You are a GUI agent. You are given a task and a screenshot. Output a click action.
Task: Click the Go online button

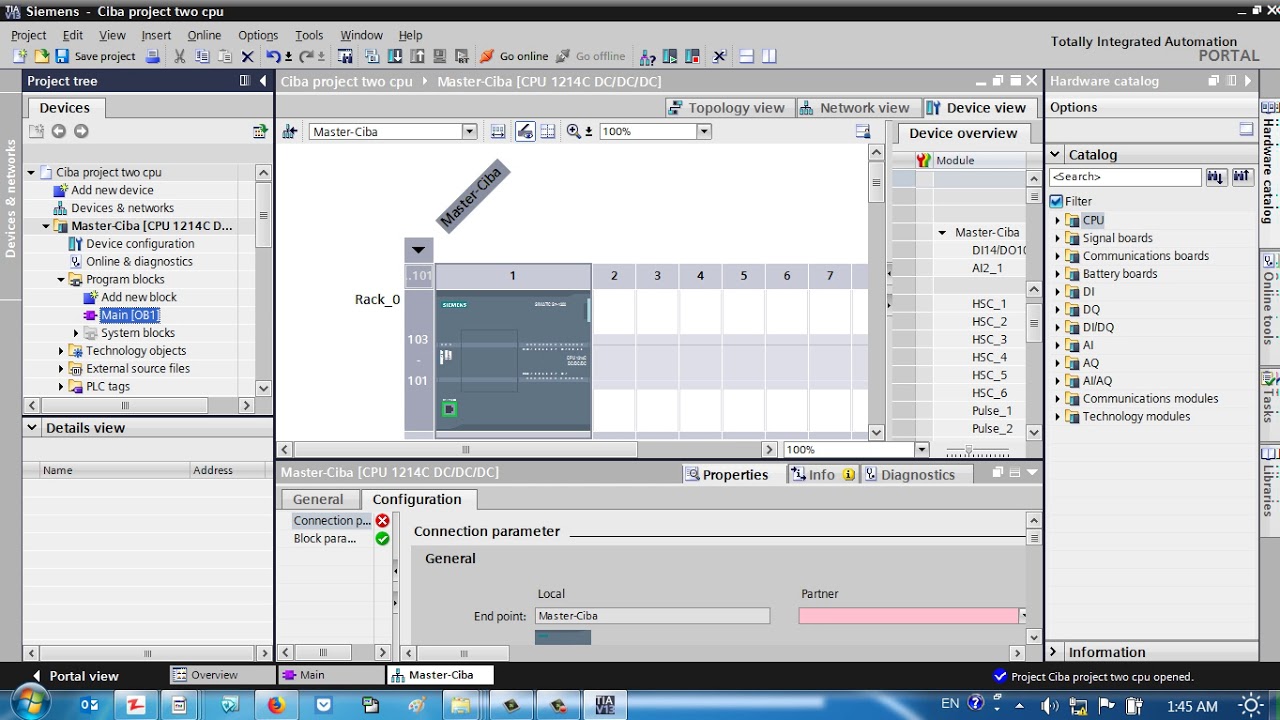514,57
